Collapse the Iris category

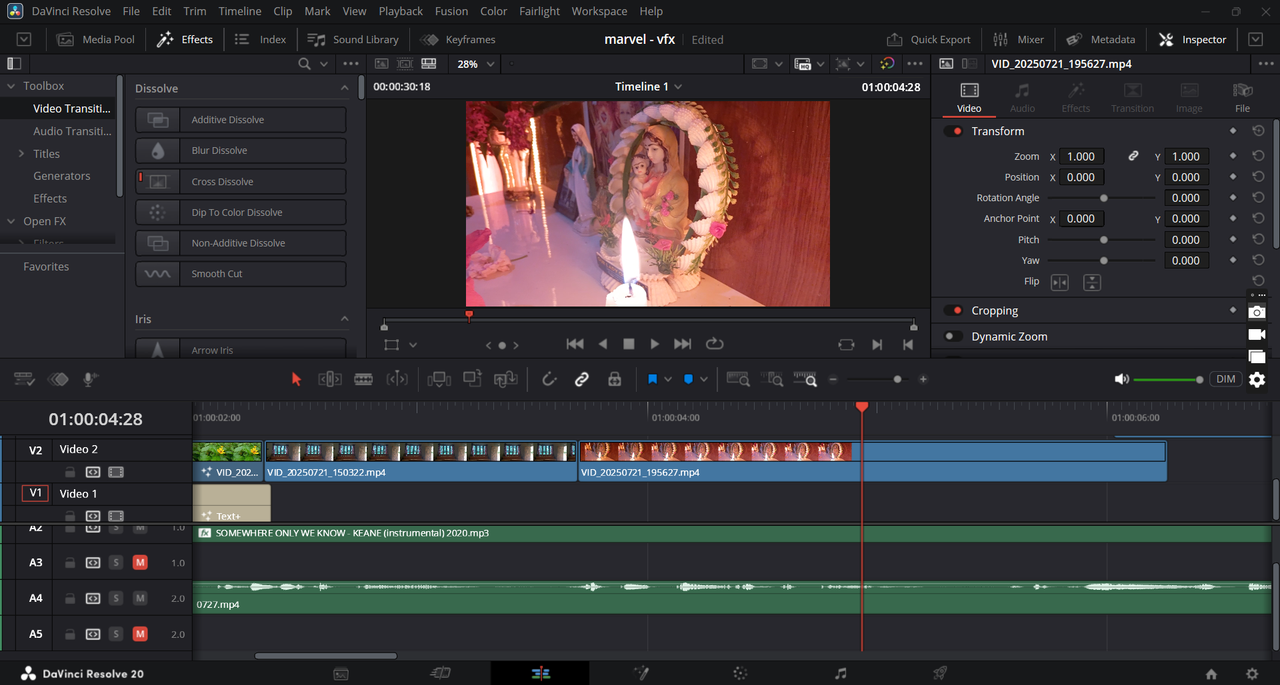344,319
